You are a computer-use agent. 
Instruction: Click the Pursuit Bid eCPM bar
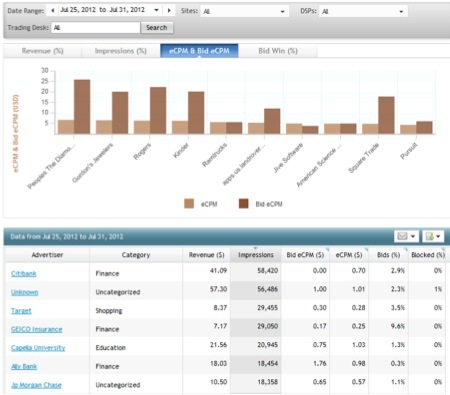tap(424, 128)
